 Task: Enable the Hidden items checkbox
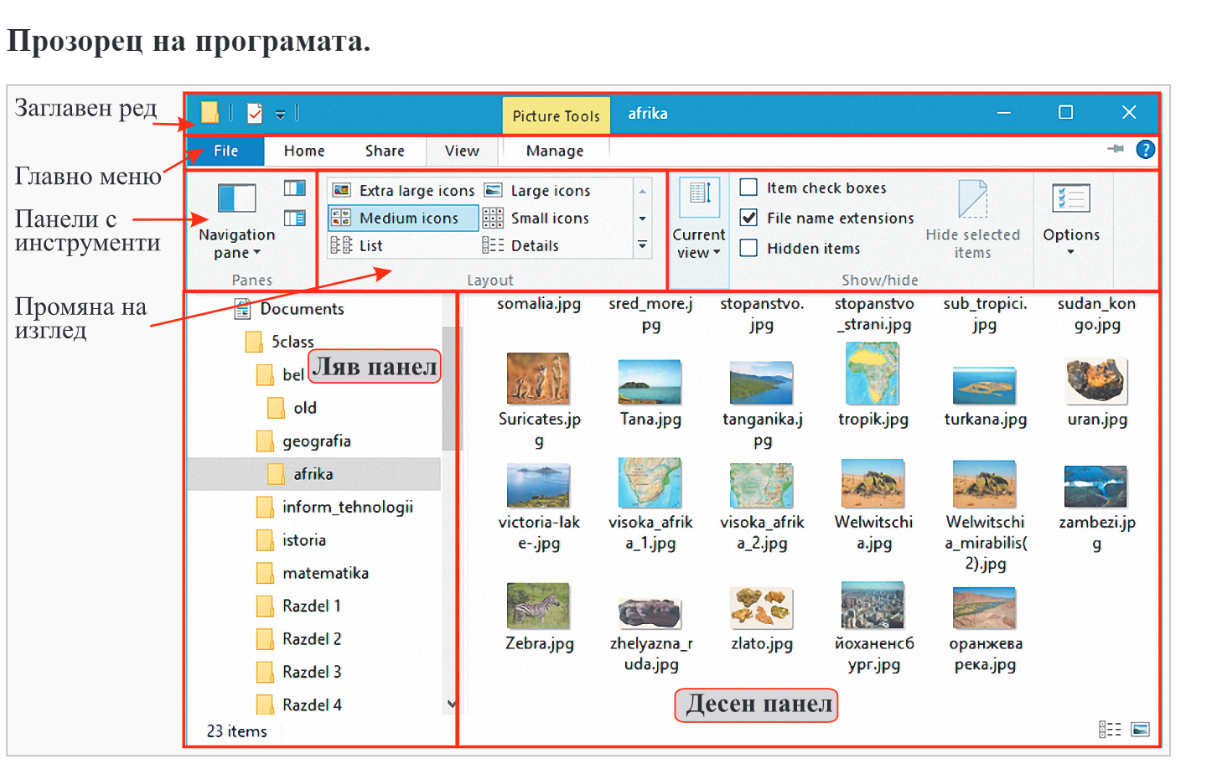[x=748, y=248]
